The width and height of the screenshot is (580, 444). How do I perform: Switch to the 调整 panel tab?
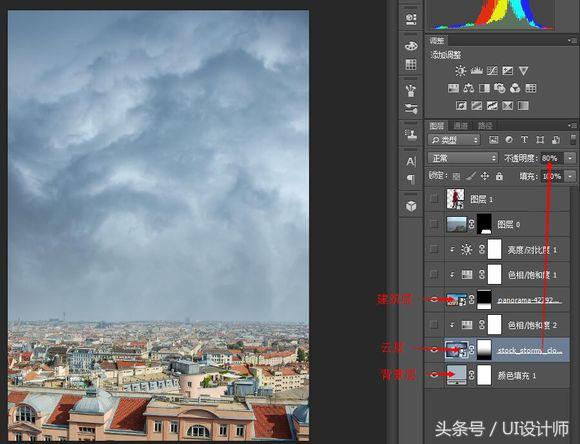pyautogui.click(x=437, y=41)
